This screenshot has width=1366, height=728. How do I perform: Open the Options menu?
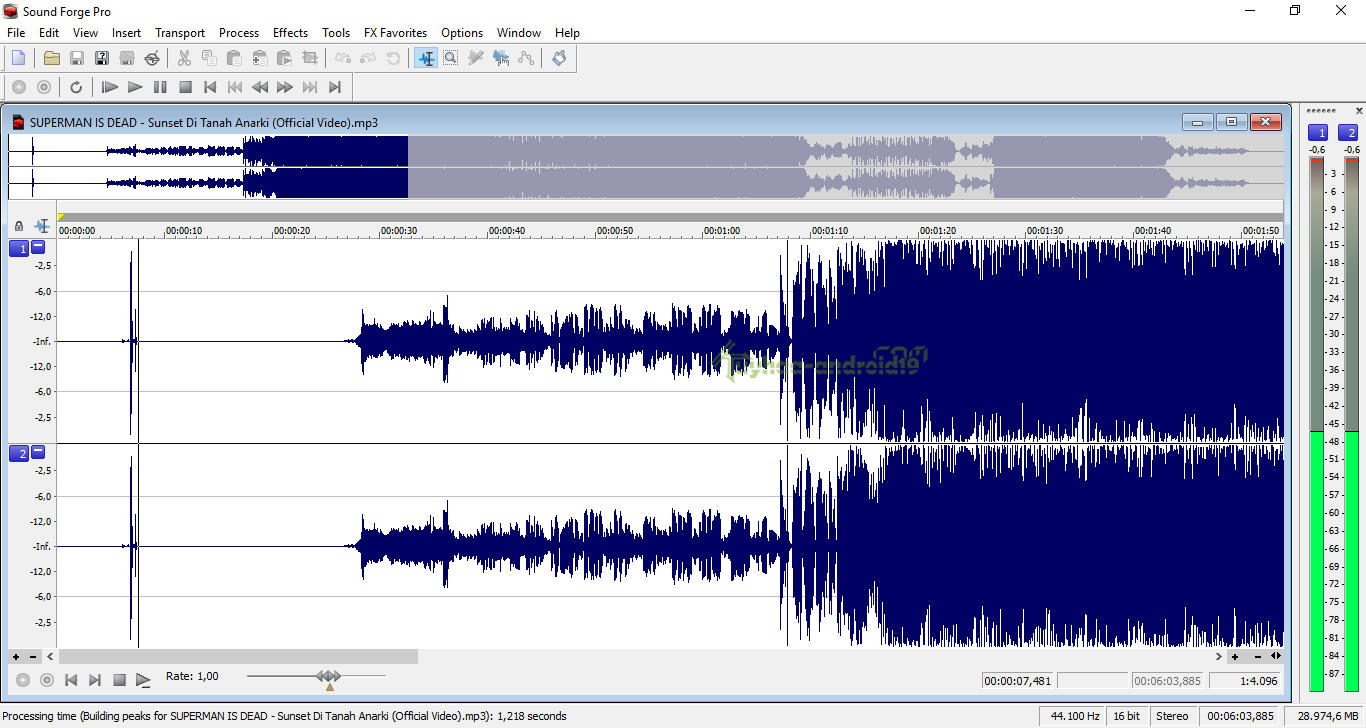(462, 33)
